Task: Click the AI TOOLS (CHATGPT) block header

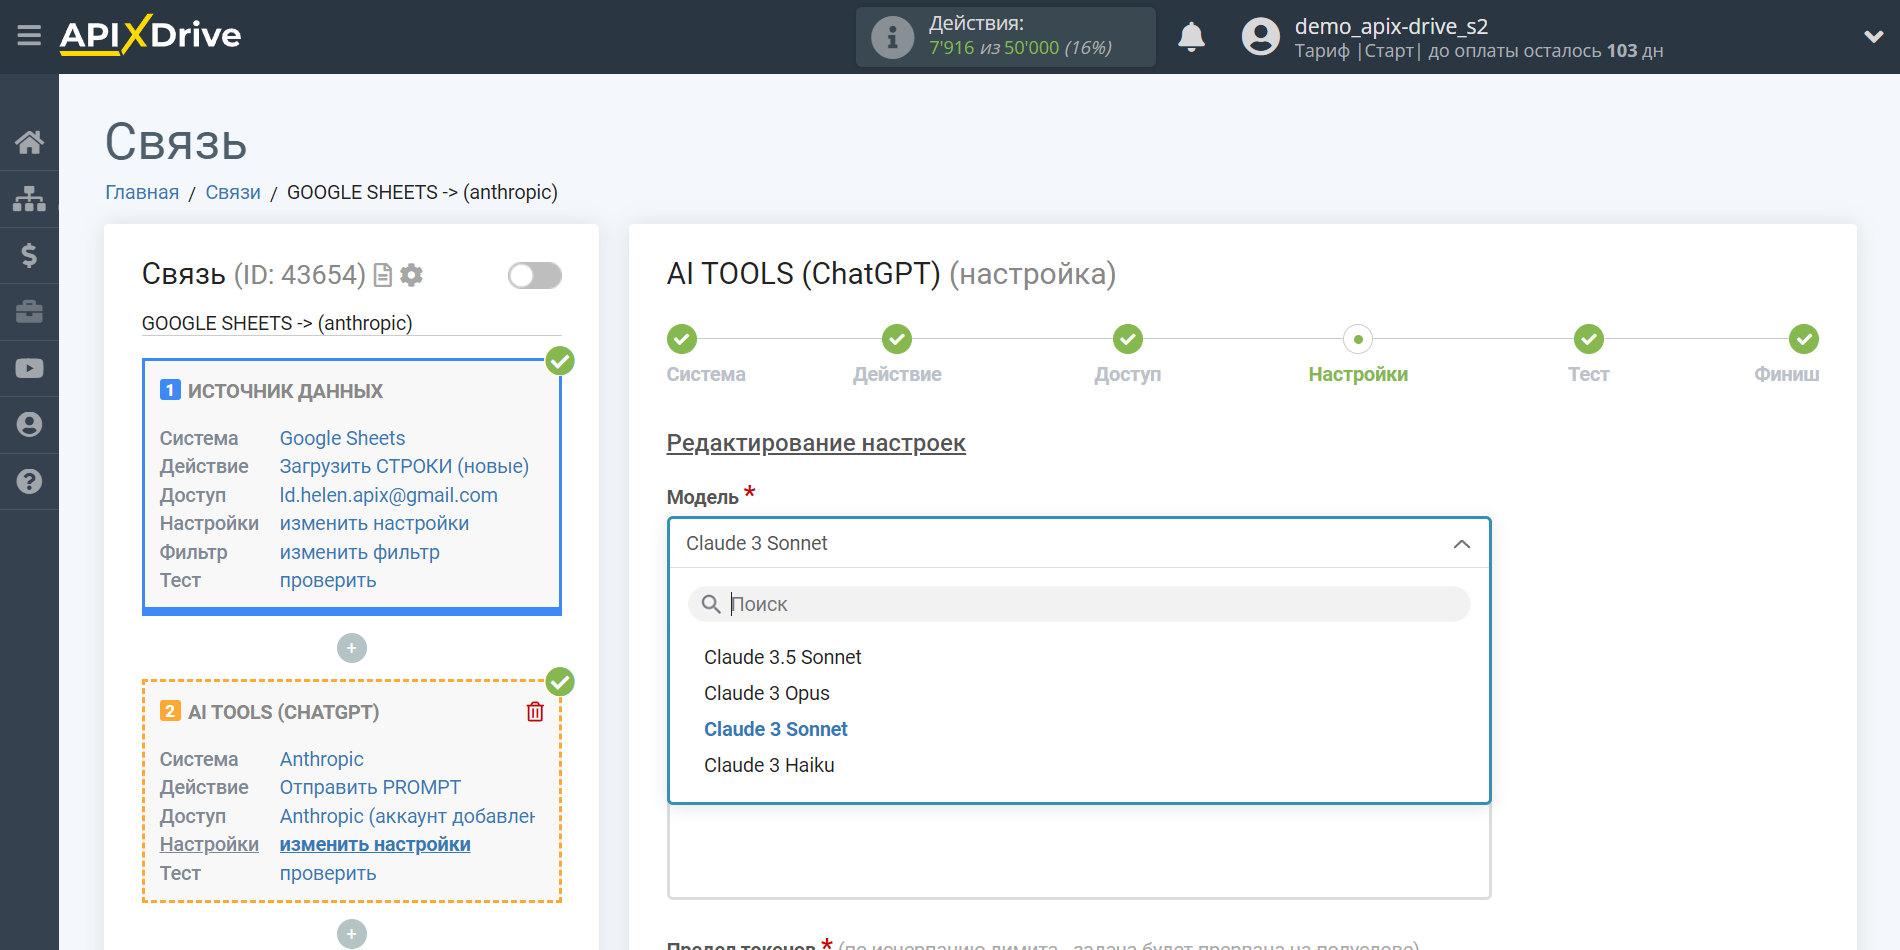Action: (284, 712)
